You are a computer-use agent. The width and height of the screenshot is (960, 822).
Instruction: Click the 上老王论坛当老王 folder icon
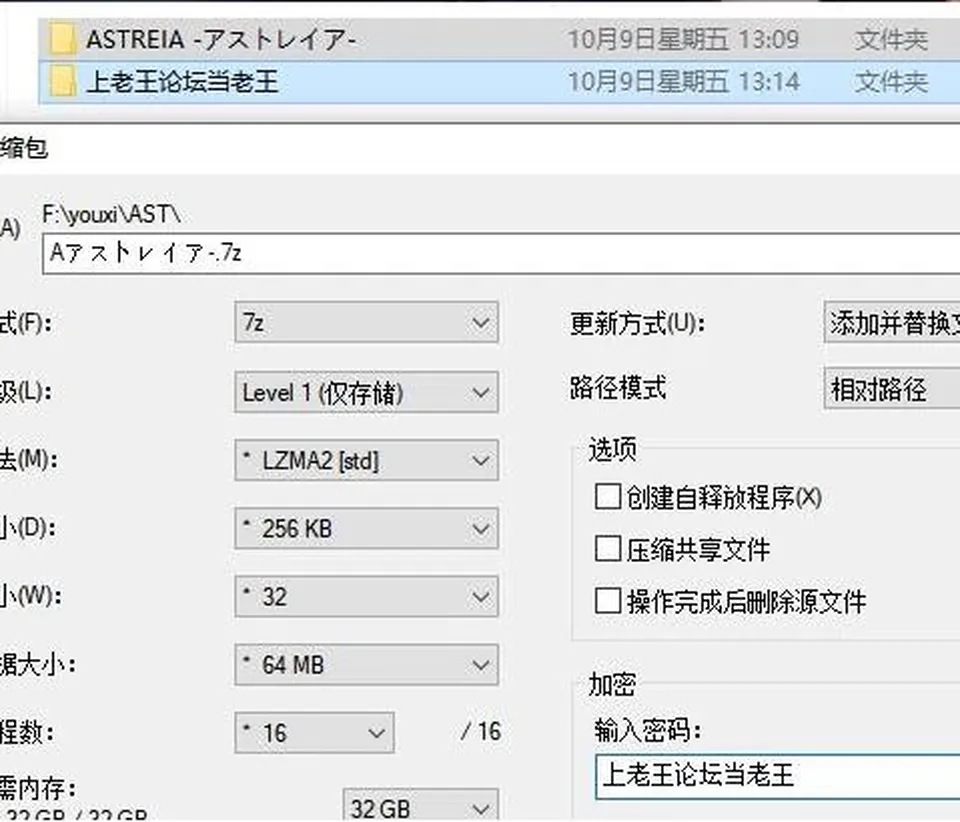[x=62, y=81]
